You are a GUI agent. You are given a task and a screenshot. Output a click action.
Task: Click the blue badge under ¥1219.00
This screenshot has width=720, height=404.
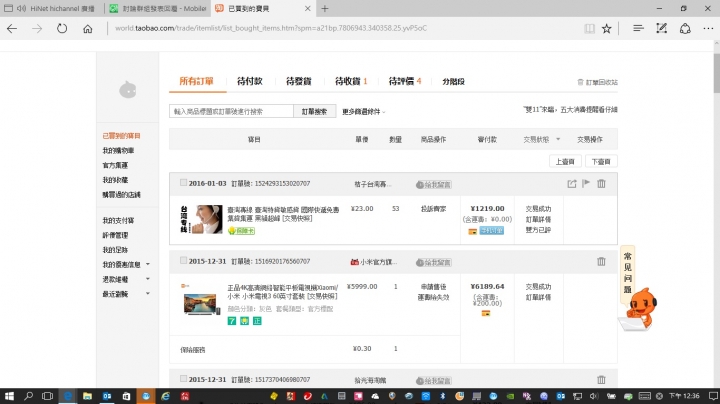[491, 231]
